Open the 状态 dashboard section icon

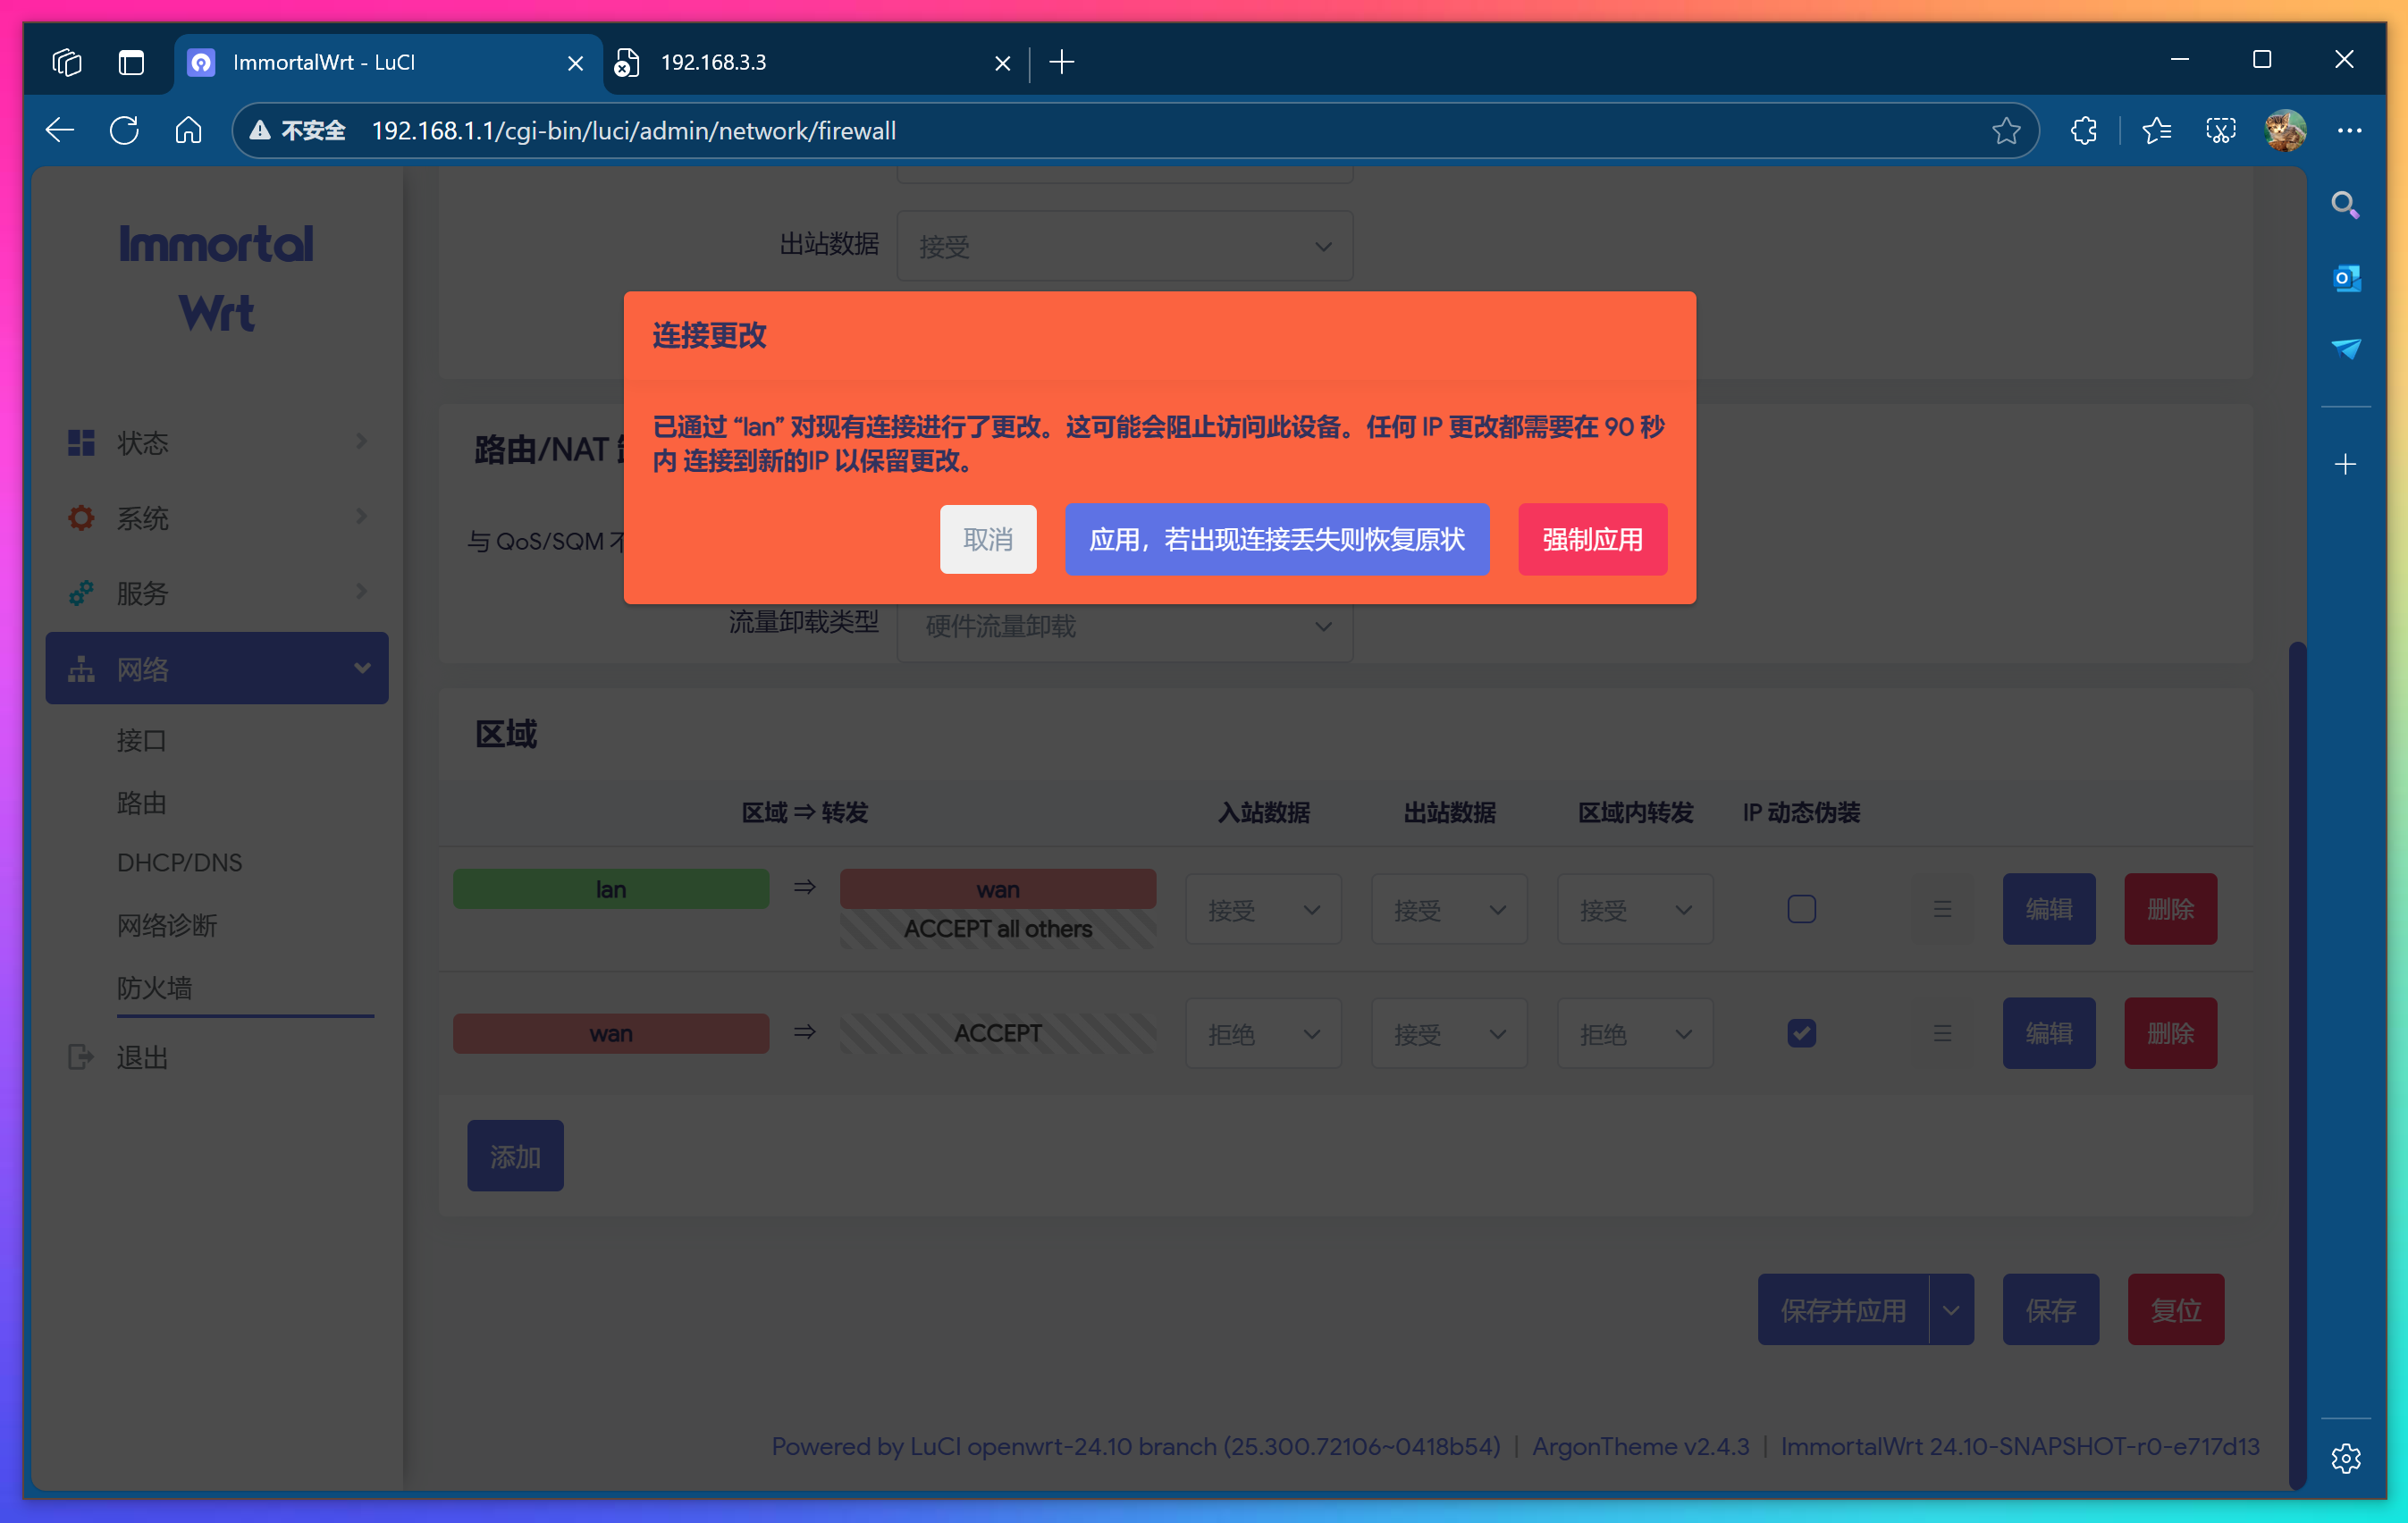pyautogui.click(x=80, y=443)
